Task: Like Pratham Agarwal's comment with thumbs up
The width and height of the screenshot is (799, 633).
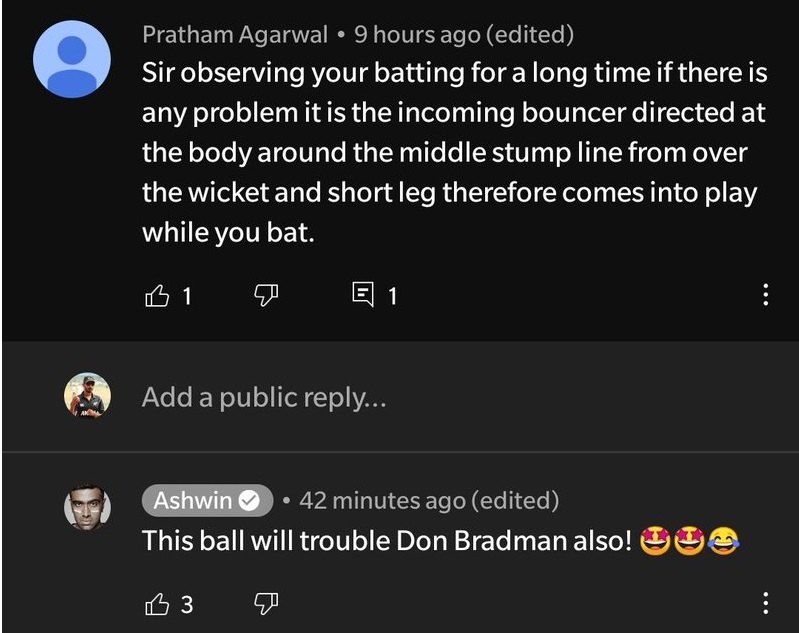Action: point(158,295)
